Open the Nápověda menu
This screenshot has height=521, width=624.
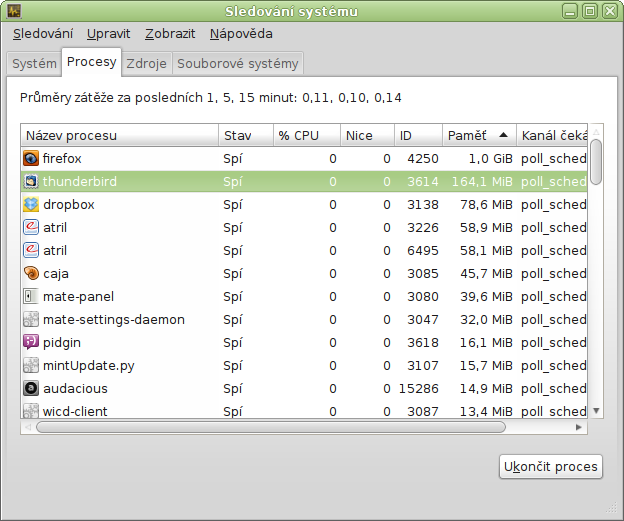(x=241, y=33)
